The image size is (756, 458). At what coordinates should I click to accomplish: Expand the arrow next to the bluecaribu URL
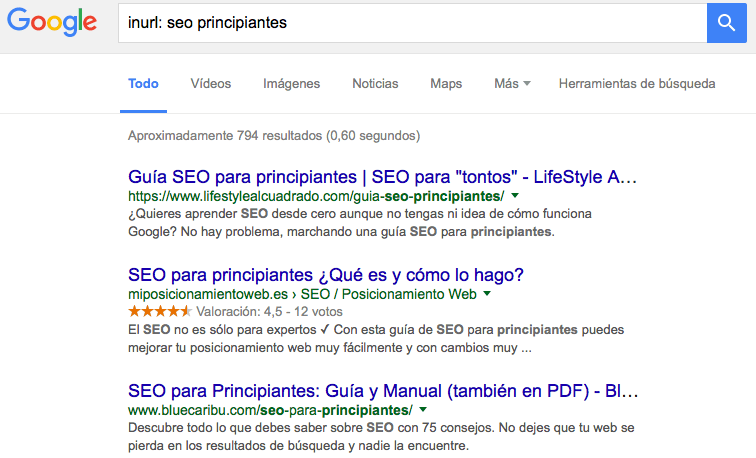click(423, 410)
